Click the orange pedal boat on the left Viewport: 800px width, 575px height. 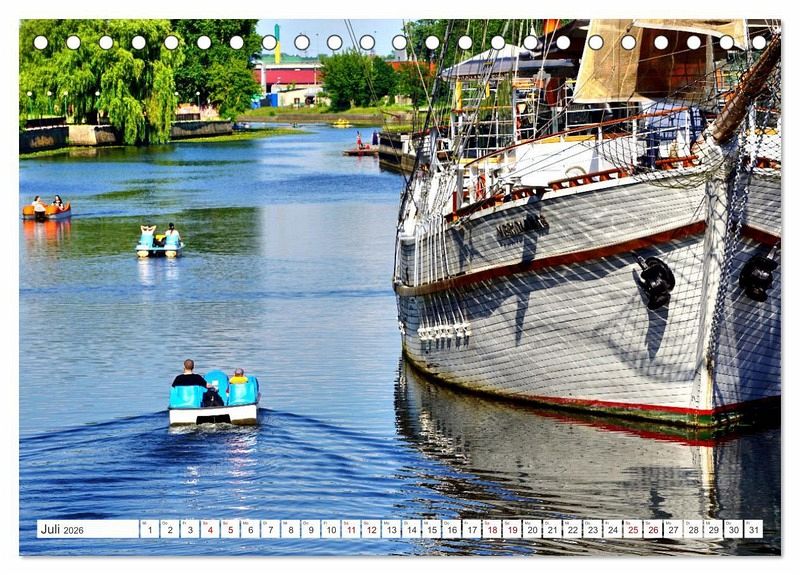click(x=47, y=210)
